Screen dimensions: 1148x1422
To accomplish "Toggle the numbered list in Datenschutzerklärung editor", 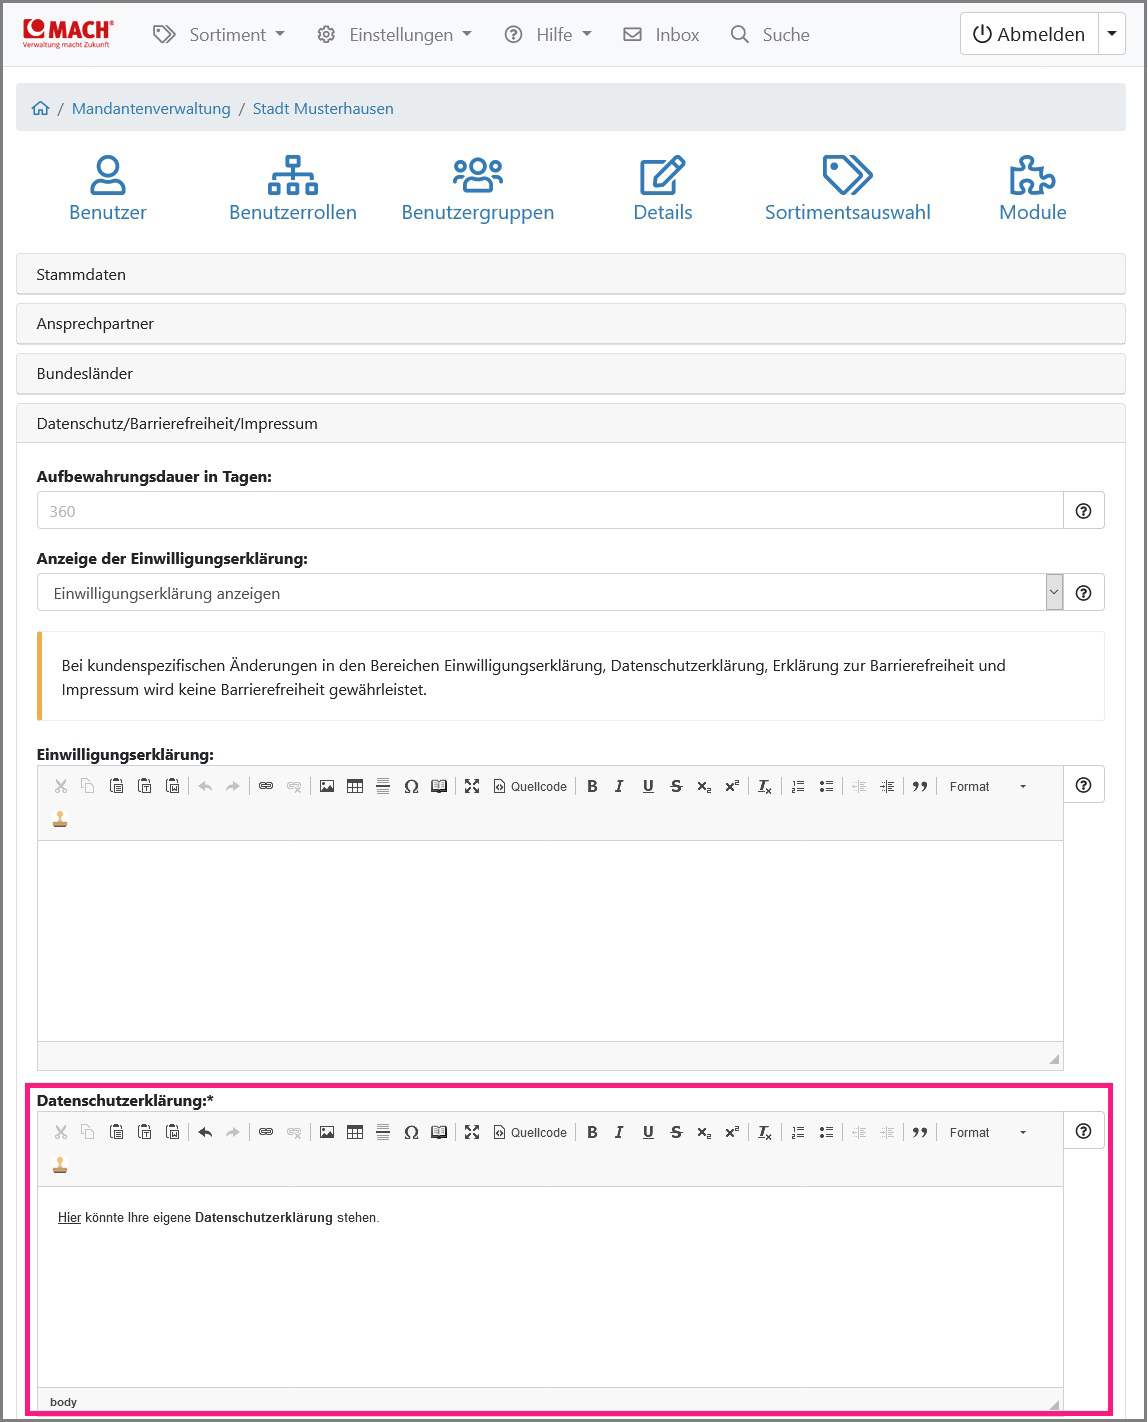I will point(797,1132).
